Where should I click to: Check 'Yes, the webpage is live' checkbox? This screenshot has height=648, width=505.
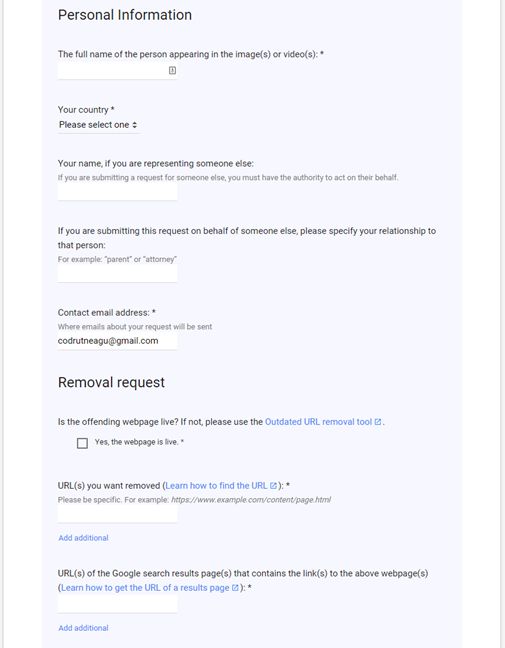click(82, 443)
